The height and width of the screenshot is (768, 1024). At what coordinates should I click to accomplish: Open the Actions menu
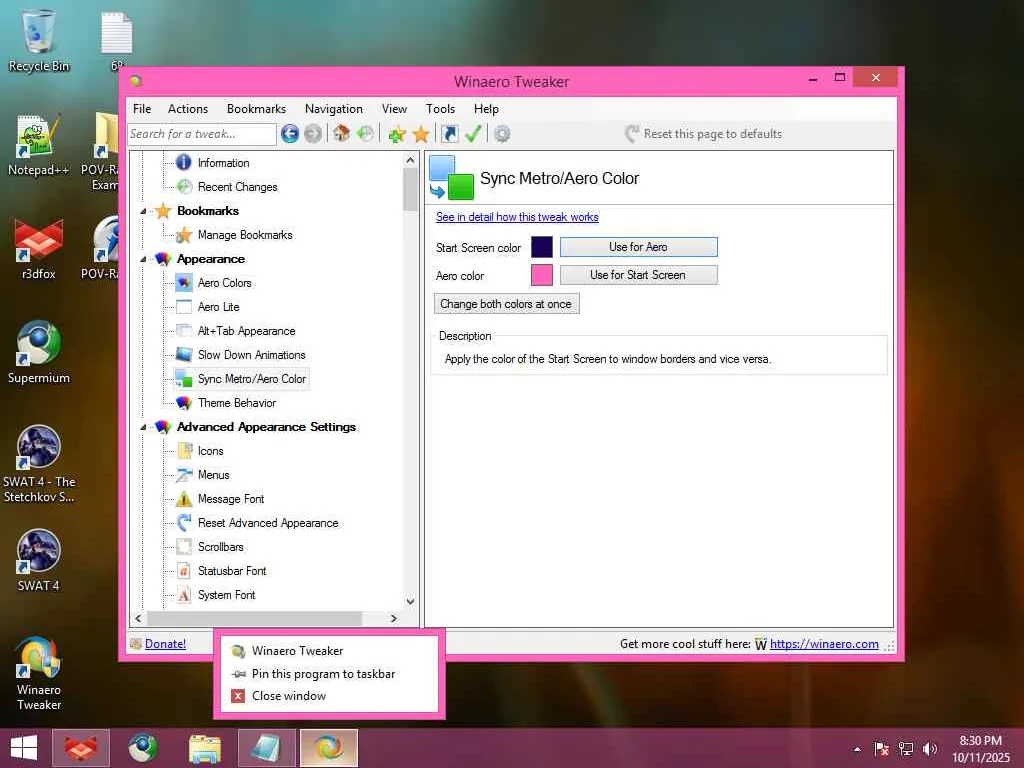point(187,108)
